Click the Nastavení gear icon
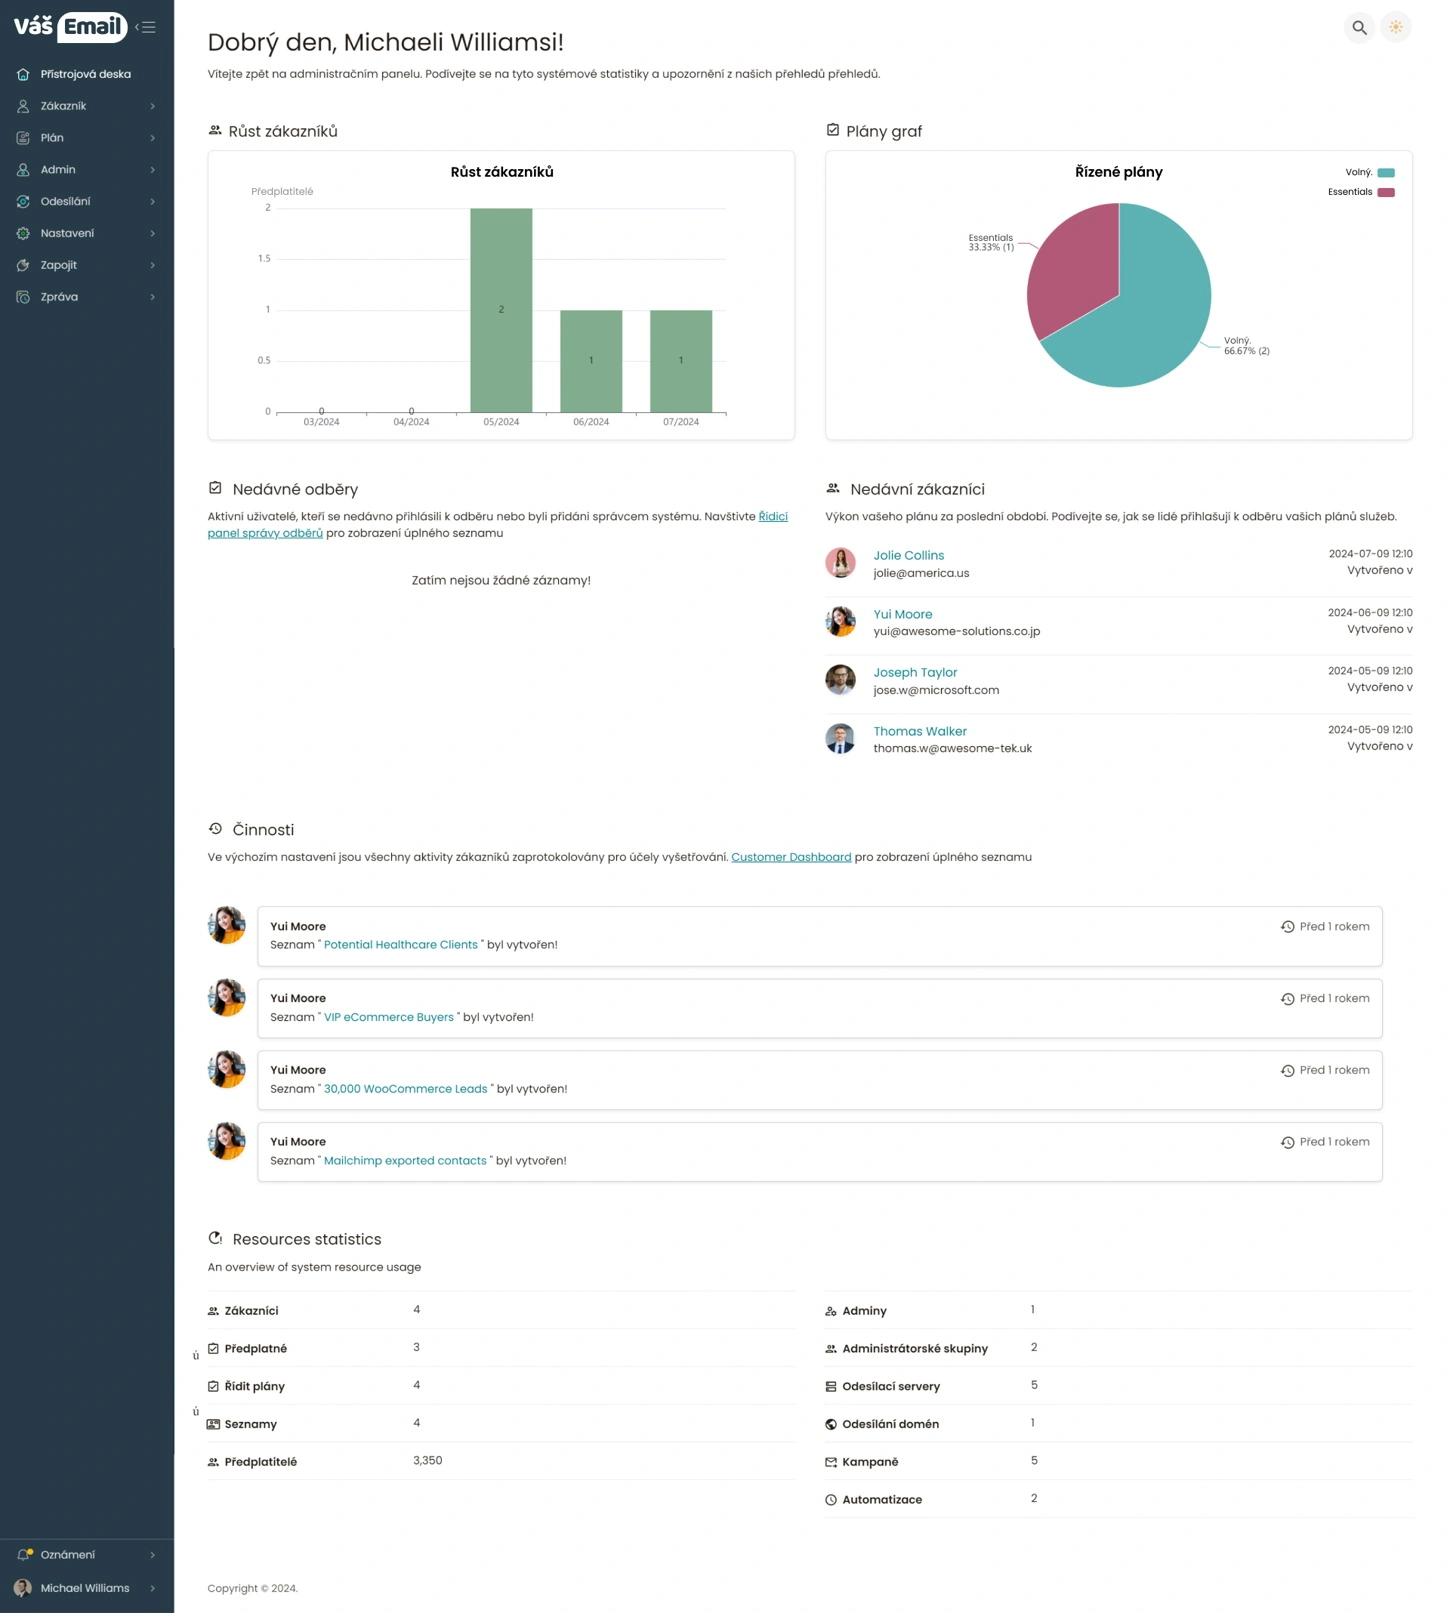This screenshot has width=1450, height=1613. click(x=23, y=234)
